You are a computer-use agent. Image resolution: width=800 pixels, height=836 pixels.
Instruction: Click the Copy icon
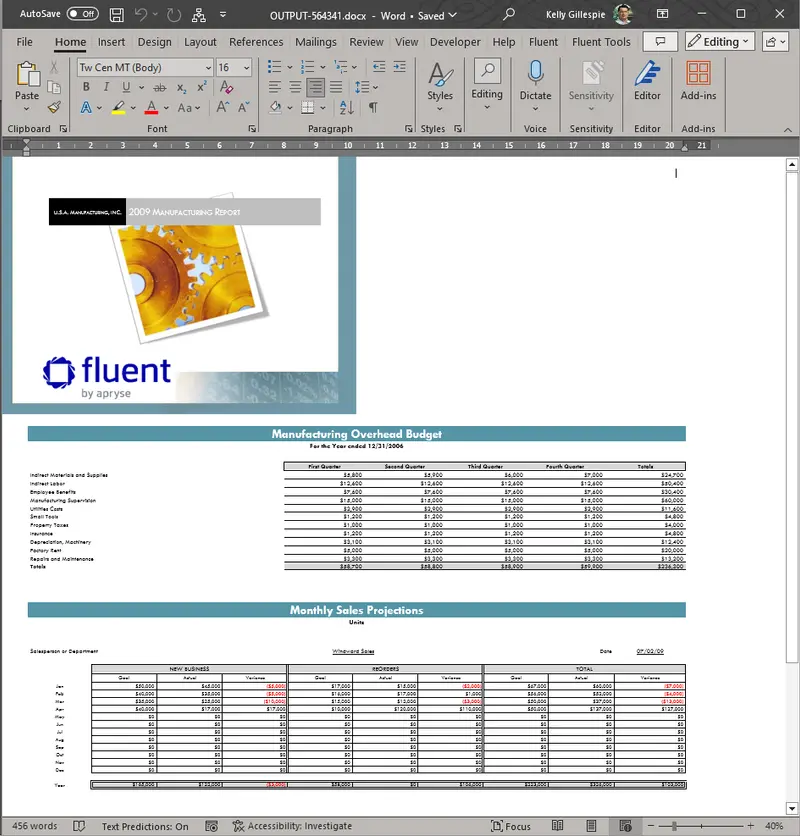54,87
